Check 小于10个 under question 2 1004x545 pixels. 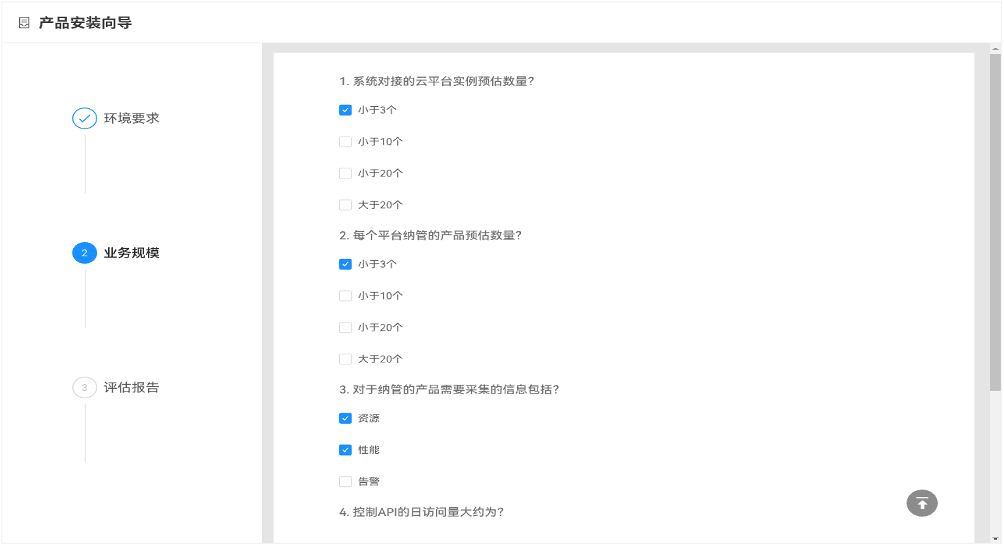point(345,296)
